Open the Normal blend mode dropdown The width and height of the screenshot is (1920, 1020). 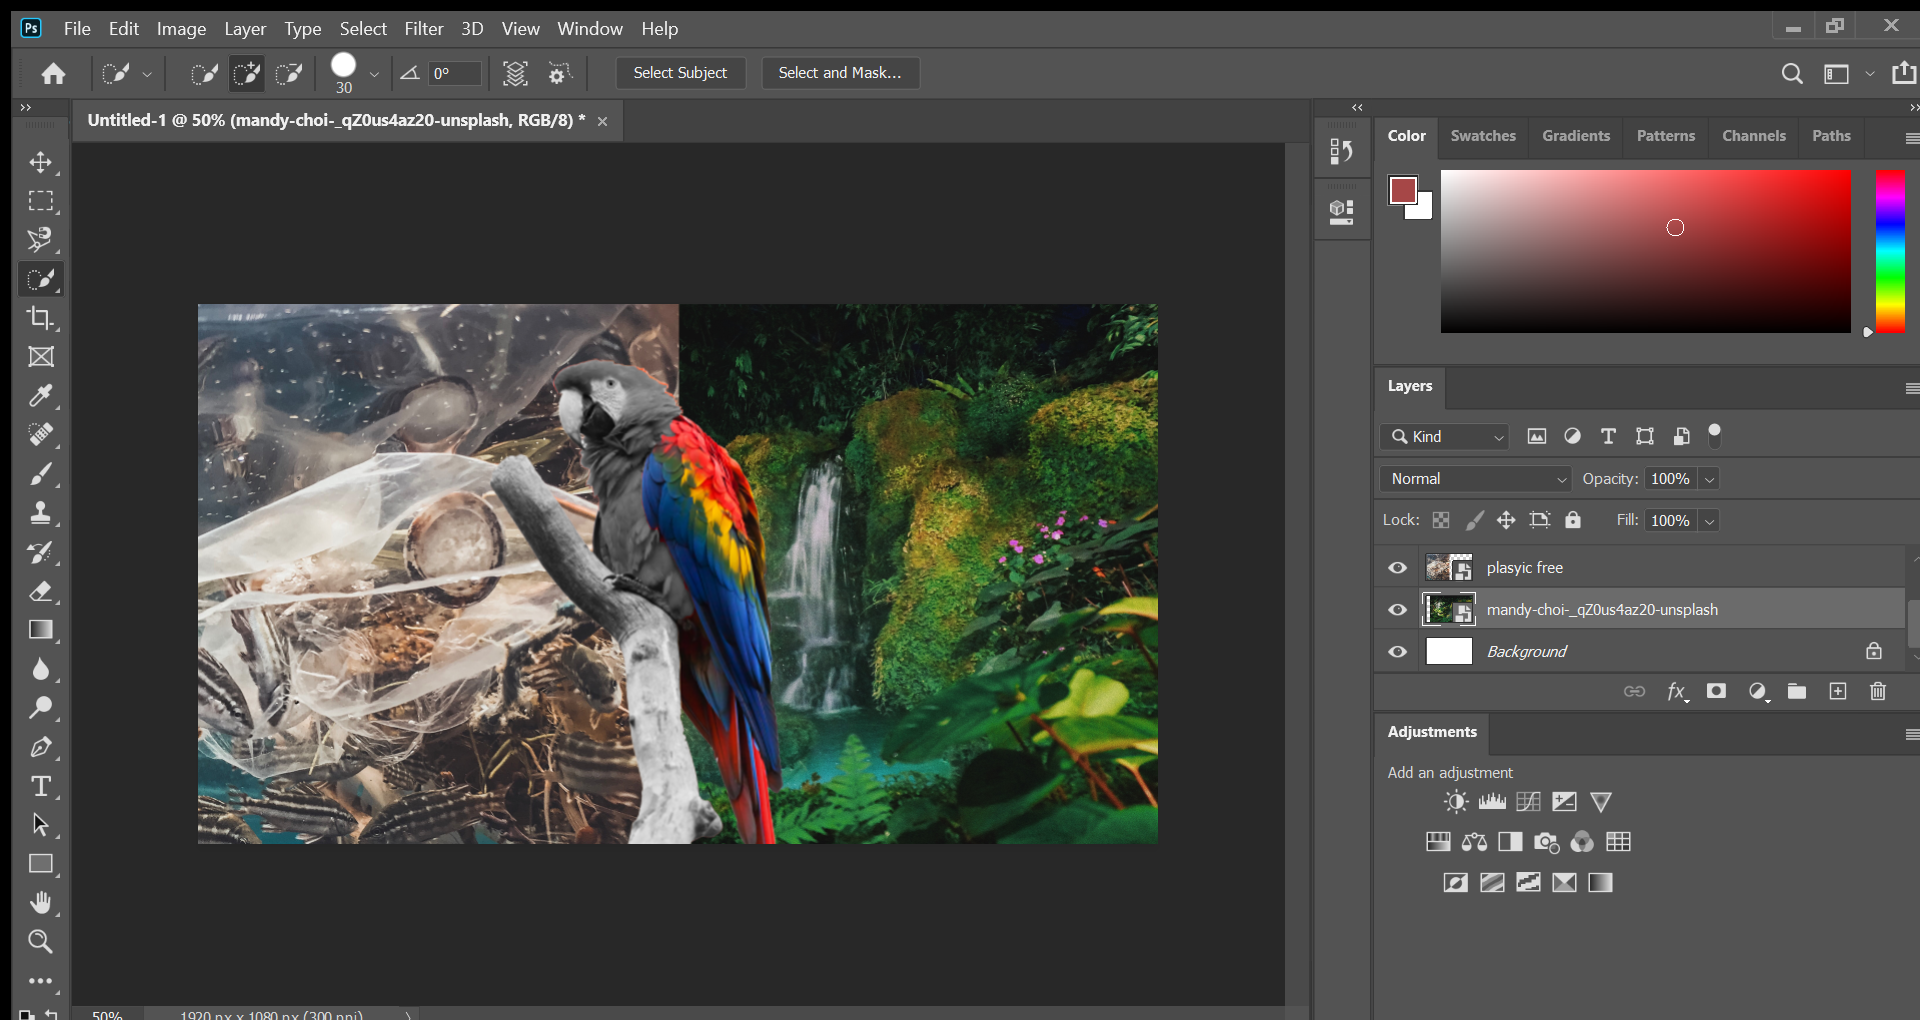tap(1475, 479)
